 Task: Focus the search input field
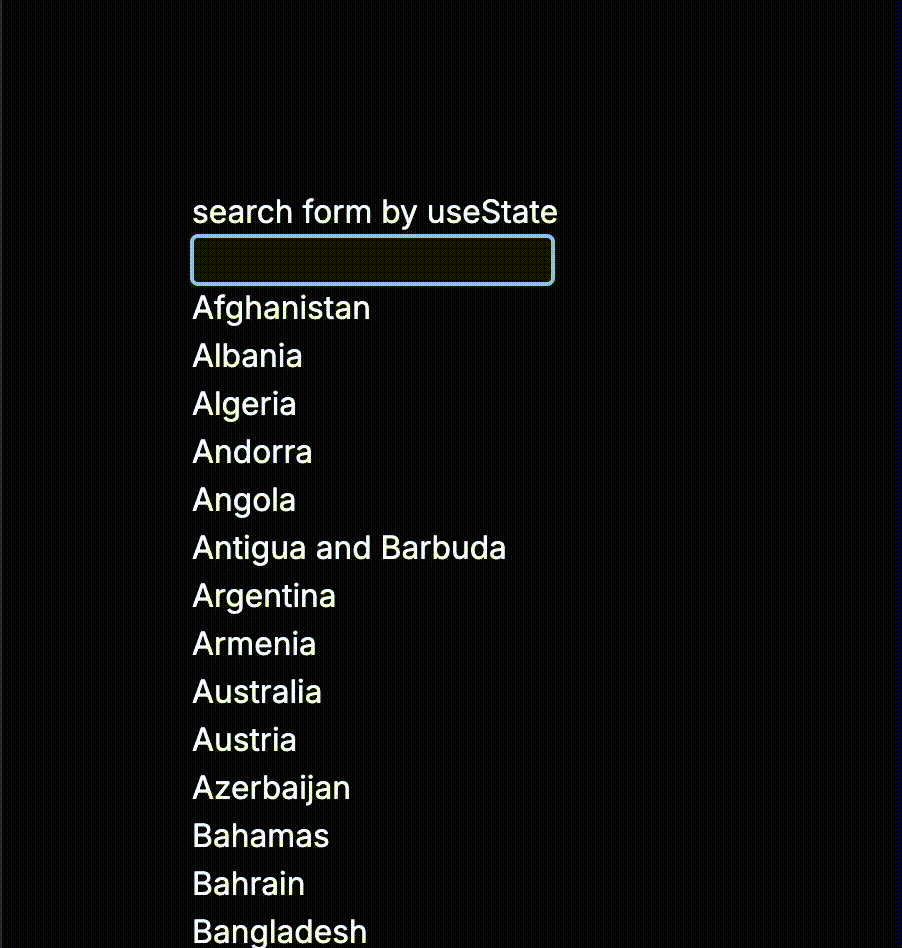coord(372,260)
